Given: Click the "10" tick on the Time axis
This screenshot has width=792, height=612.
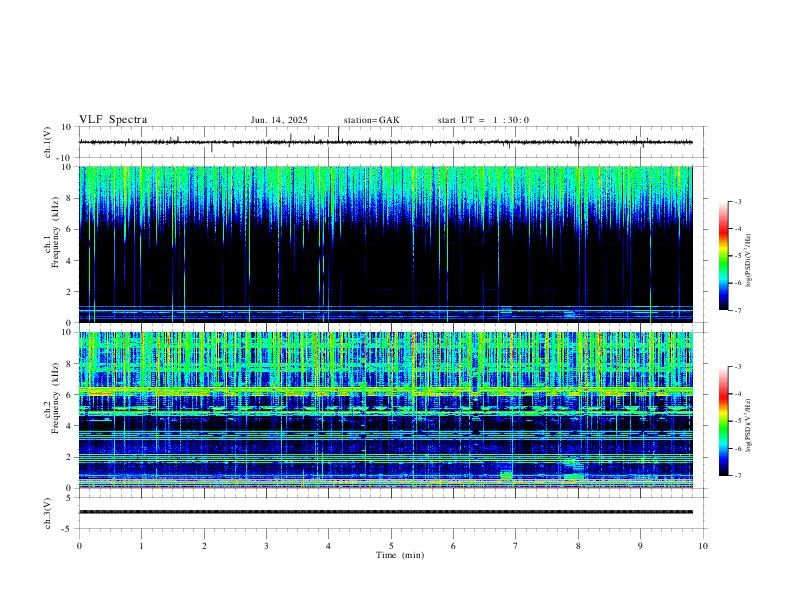Looking at the screenshot, I should [703, 546].
